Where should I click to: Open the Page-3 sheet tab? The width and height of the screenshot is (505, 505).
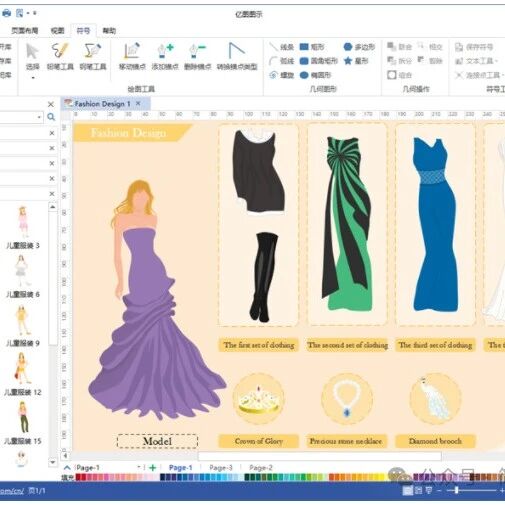[221, 468]
